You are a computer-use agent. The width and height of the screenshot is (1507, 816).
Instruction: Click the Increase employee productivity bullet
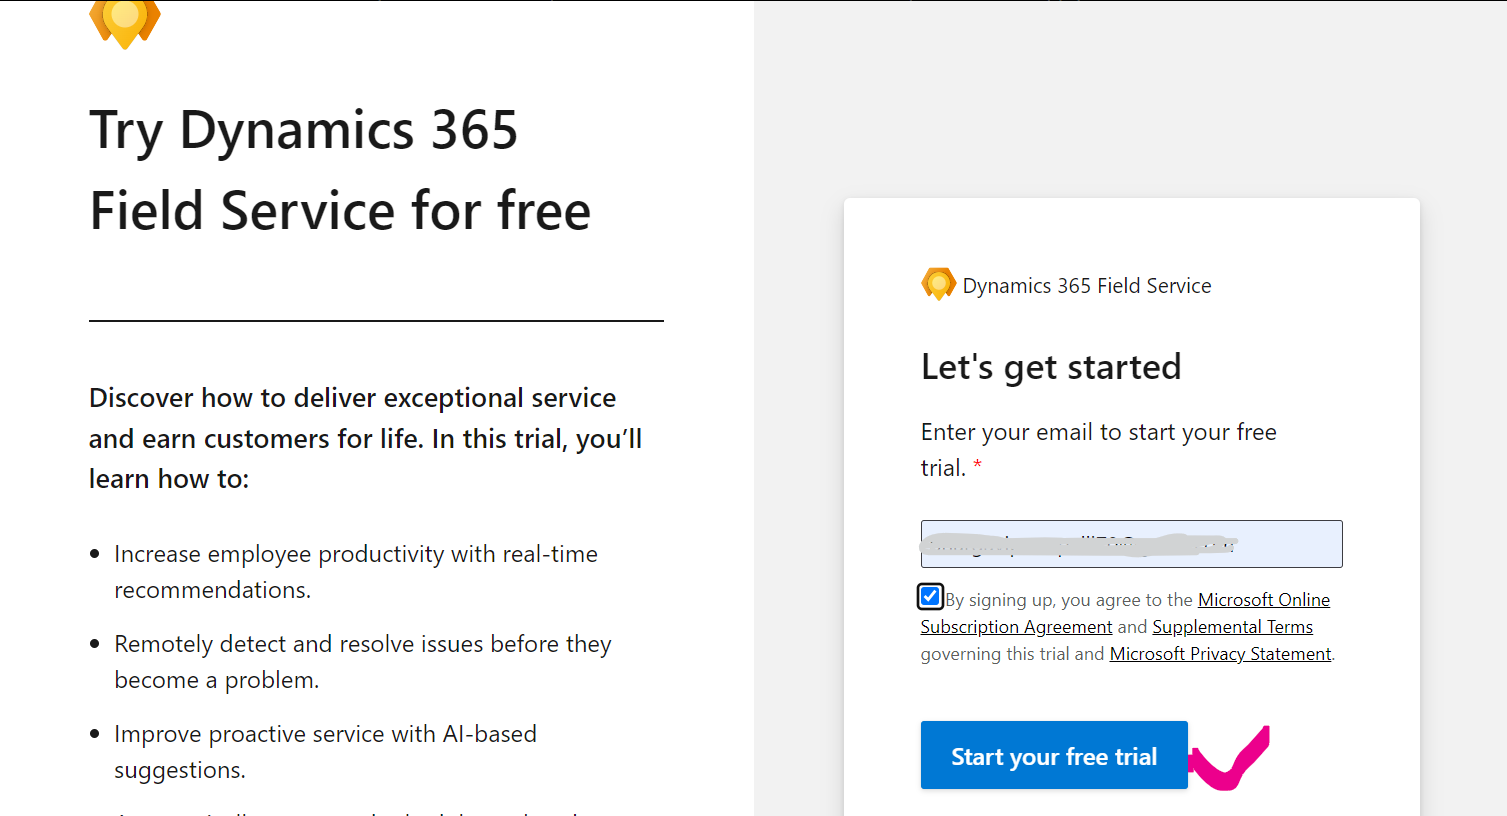(356, 572)
